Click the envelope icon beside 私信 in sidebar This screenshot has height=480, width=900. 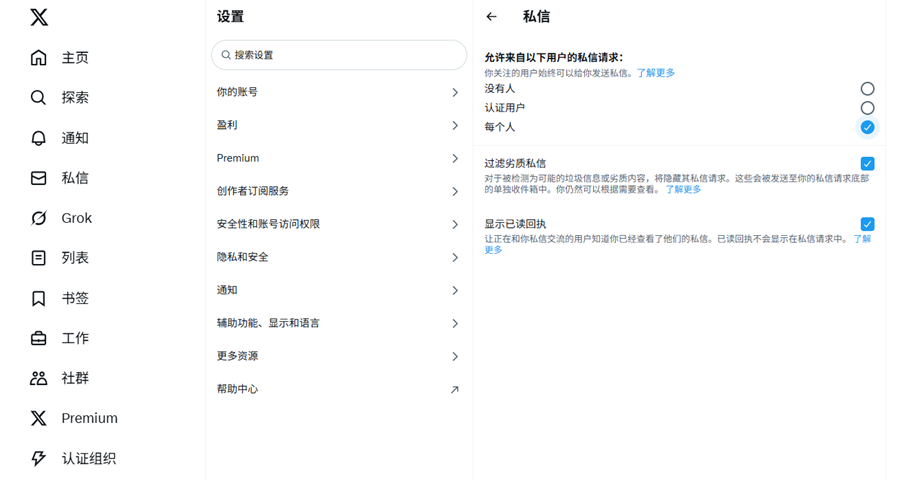pos(38,178)
